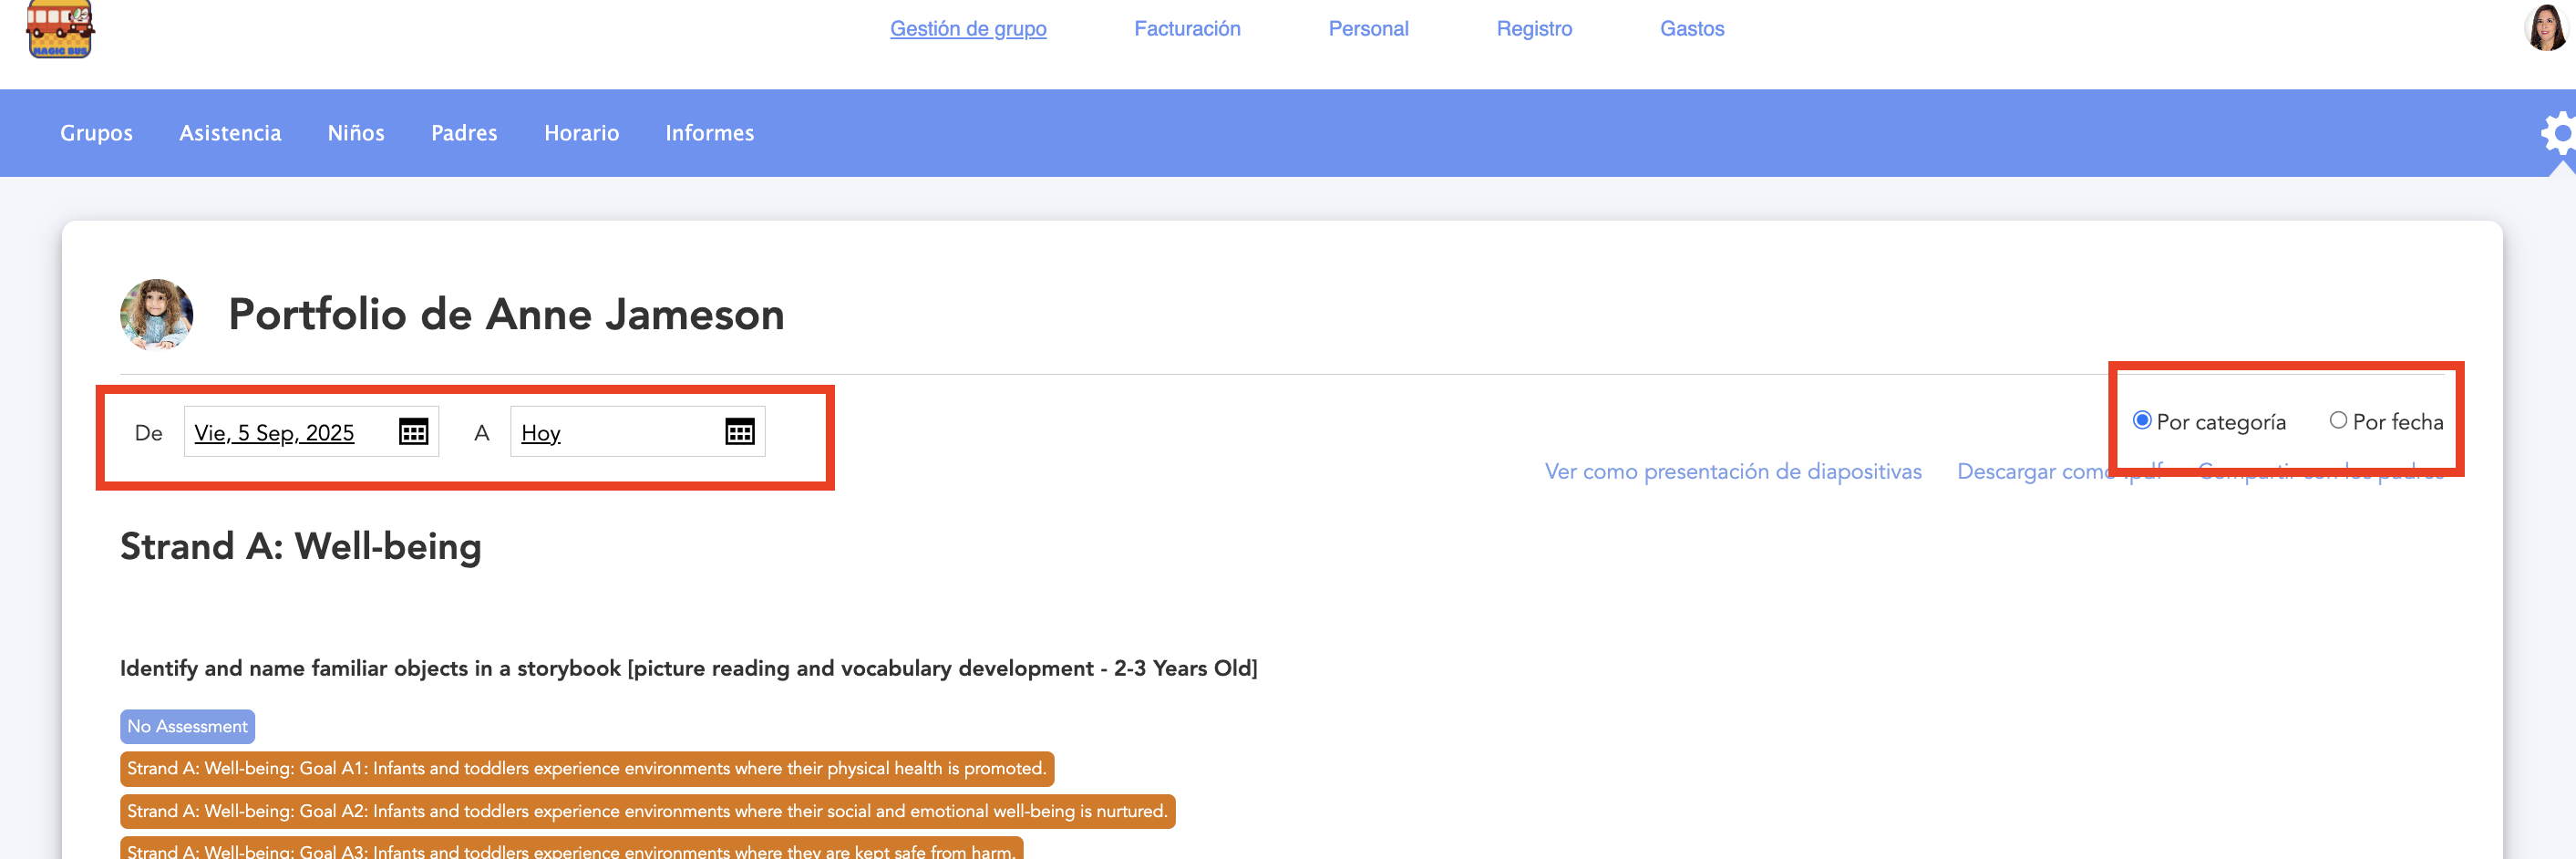
Task: Click Ver como presentación de diapositivas link
Action: tap(1733, 472)
